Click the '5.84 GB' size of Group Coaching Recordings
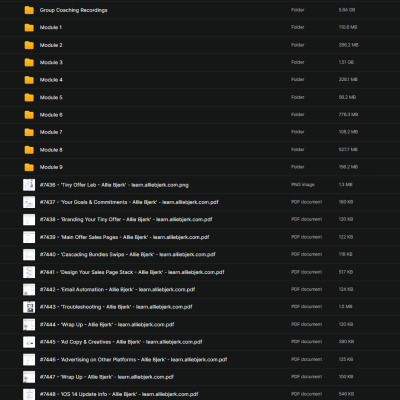The image size is (400, 400). pos(347,10)
